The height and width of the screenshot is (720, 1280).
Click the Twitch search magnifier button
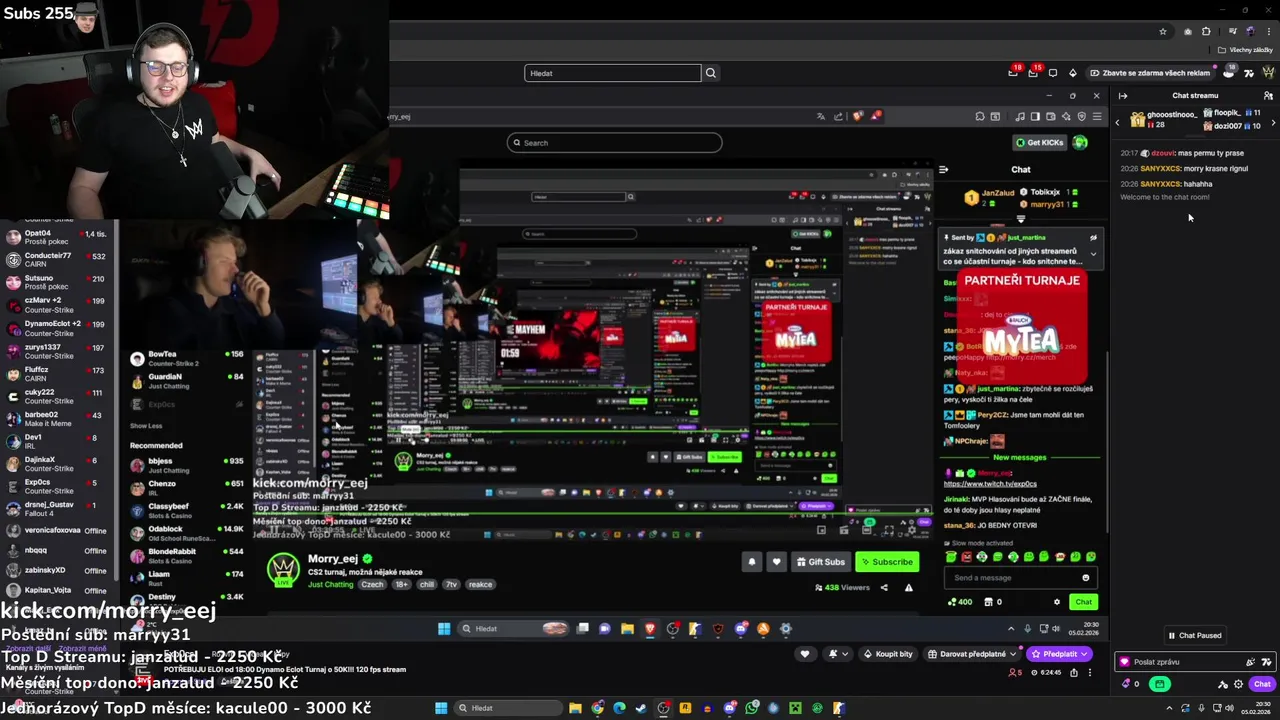711,73
